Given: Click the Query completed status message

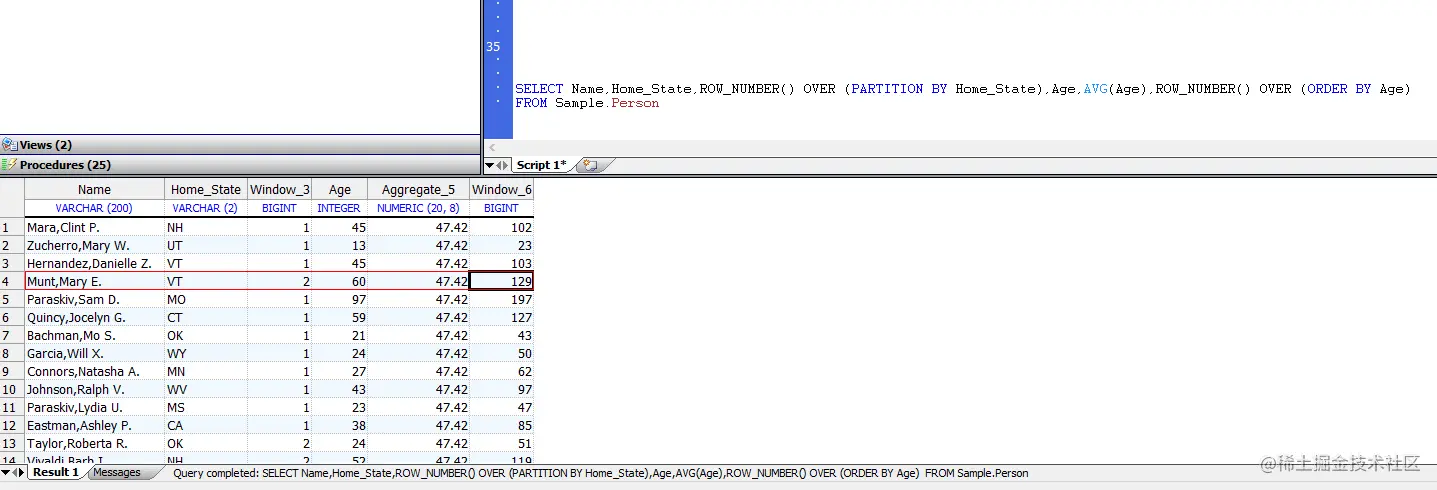Looking at the screenshot, I should coord(600,473).
